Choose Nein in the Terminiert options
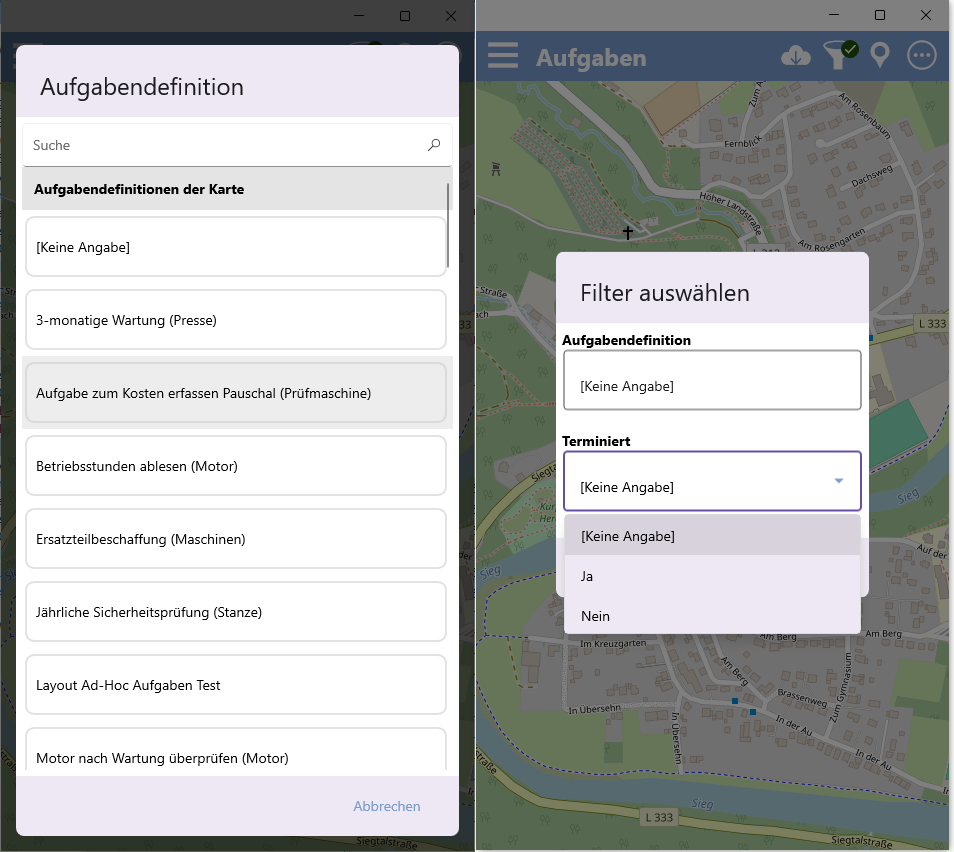 click(712, 616)
